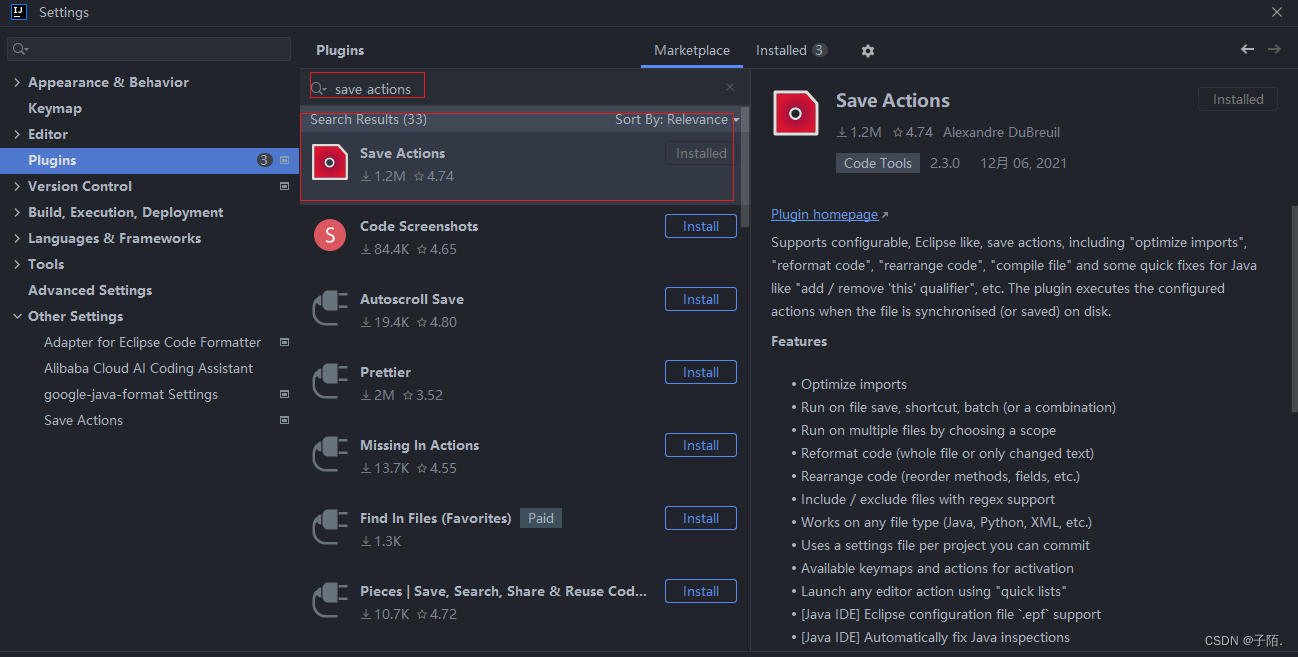The width and height of the screenshot is (1298, 657).
Task: Click the Missing In Actions plugin icon
Action: pos(330,454)
